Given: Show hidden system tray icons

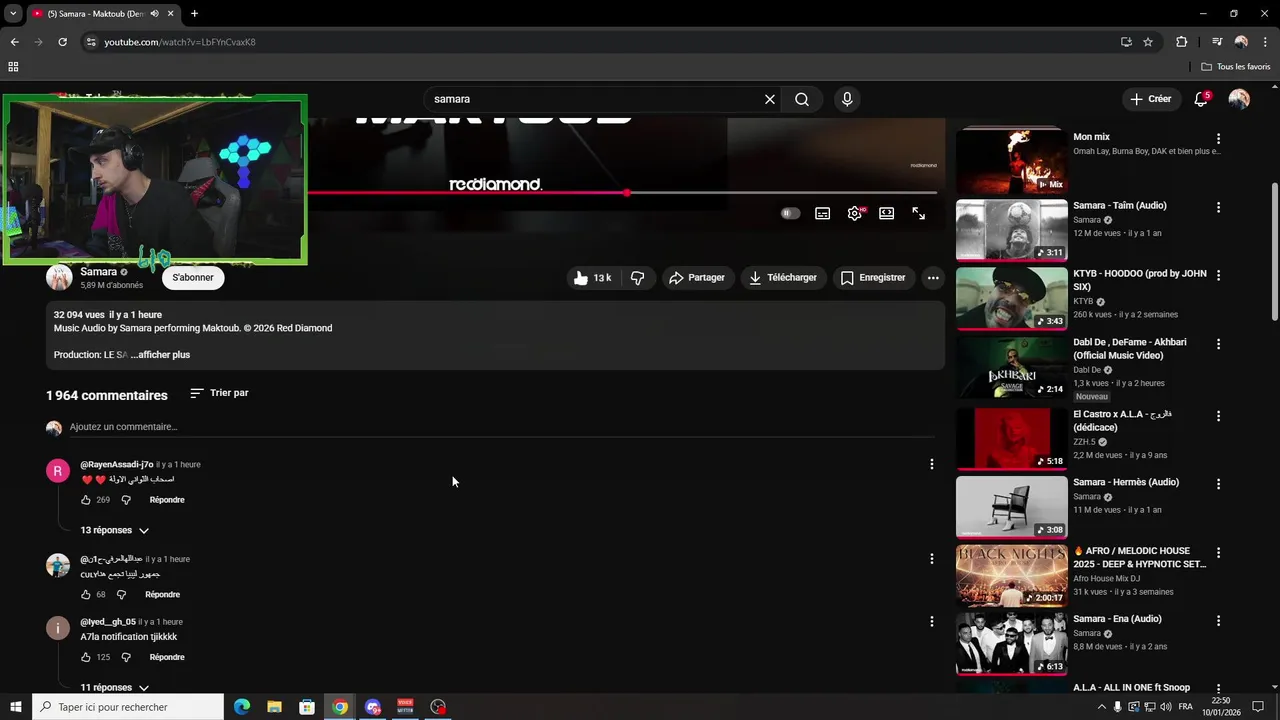Looking at the screenshot, I should click(1101, 707).
